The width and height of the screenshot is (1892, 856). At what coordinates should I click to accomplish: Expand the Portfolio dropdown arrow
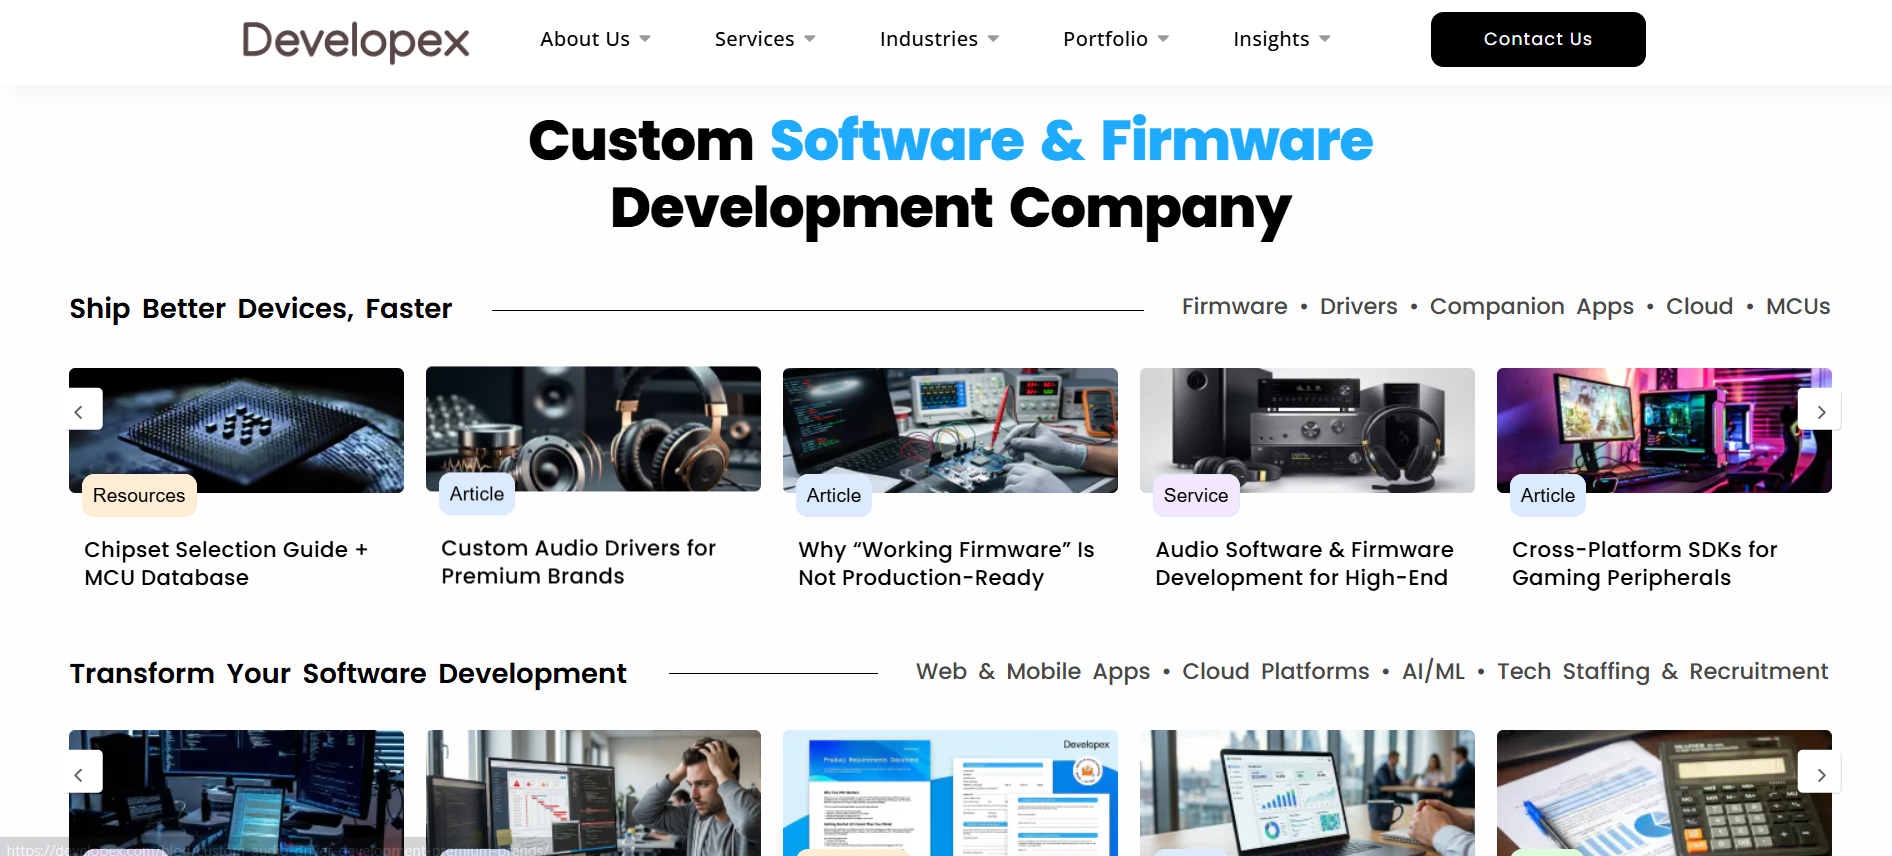(1163, 39)
